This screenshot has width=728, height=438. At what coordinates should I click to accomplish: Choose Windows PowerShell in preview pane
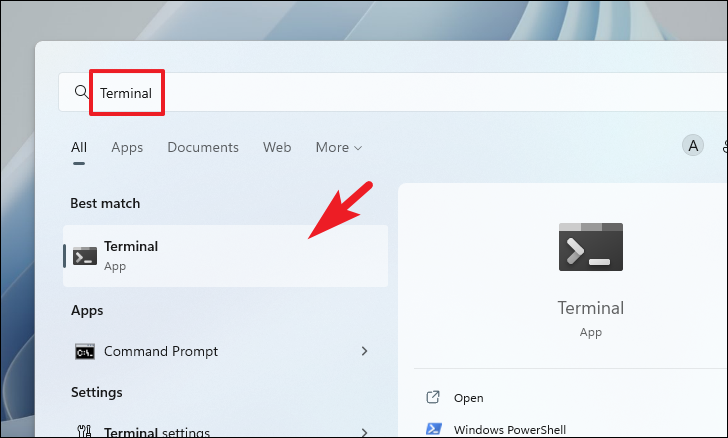(x=510, y=430)
